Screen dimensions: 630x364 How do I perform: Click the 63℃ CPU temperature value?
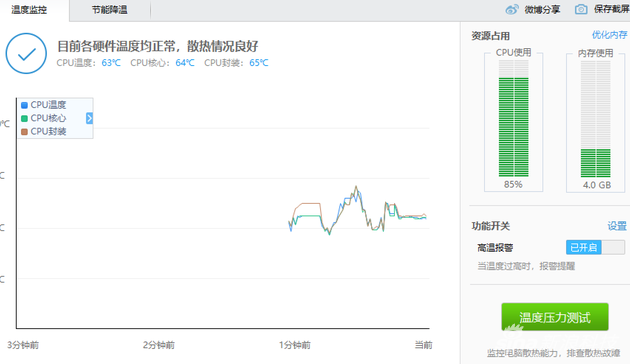[x=111, y=63]
